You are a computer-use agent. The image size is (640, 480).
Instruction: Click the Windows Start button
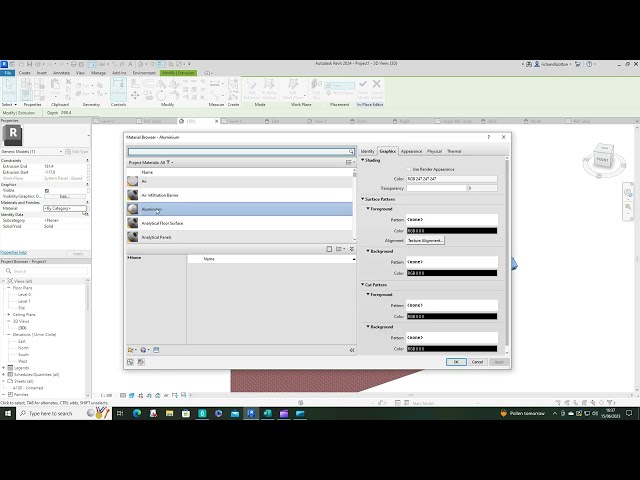8,413
